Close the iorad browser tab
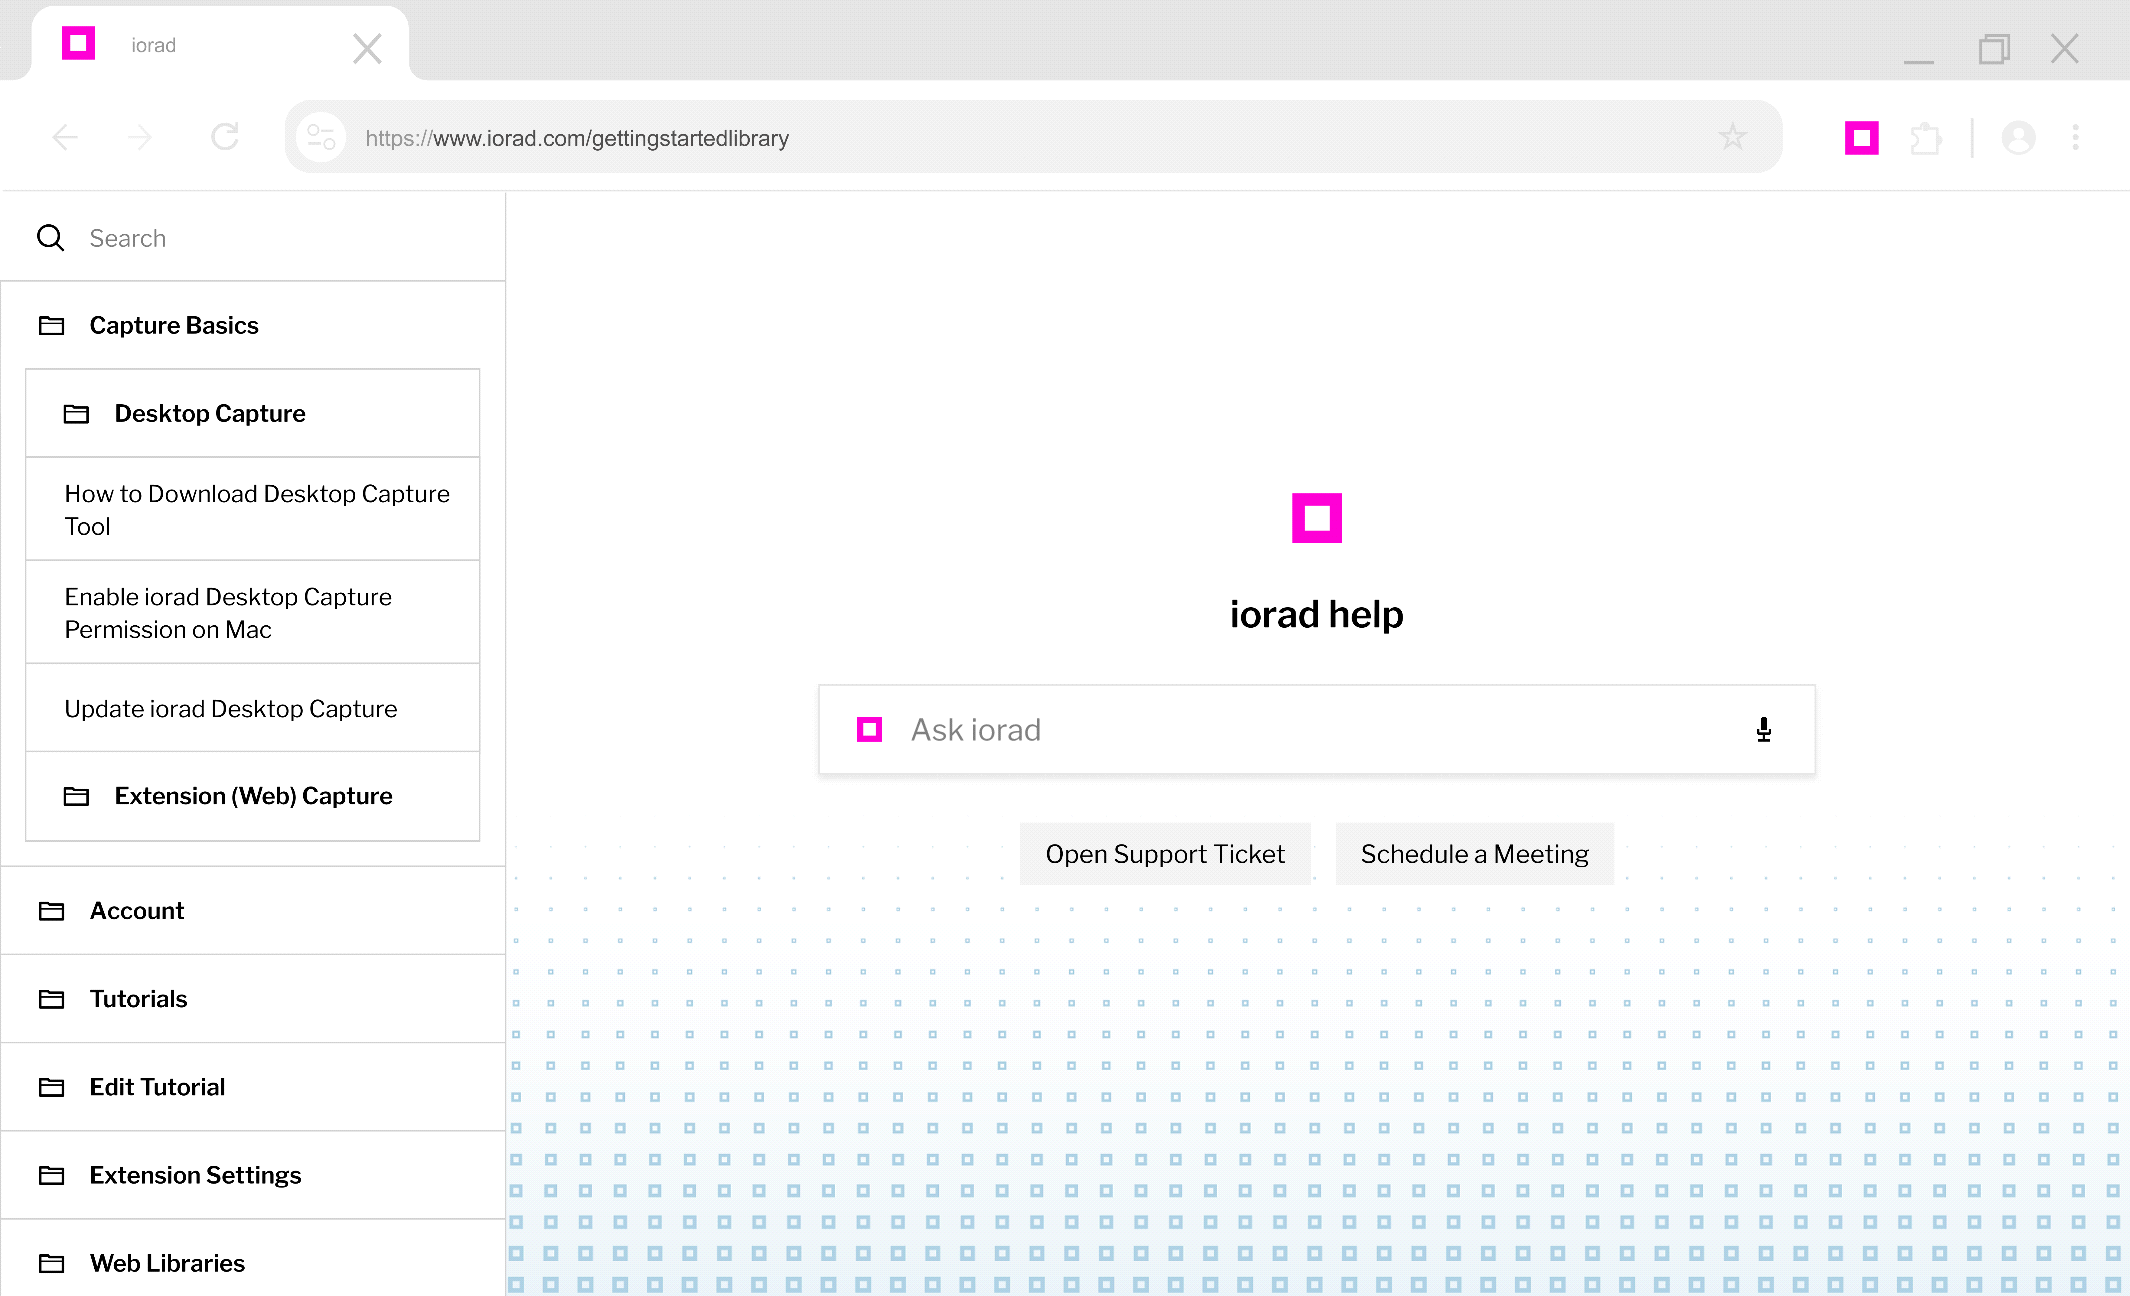 [x=367, y=48]
